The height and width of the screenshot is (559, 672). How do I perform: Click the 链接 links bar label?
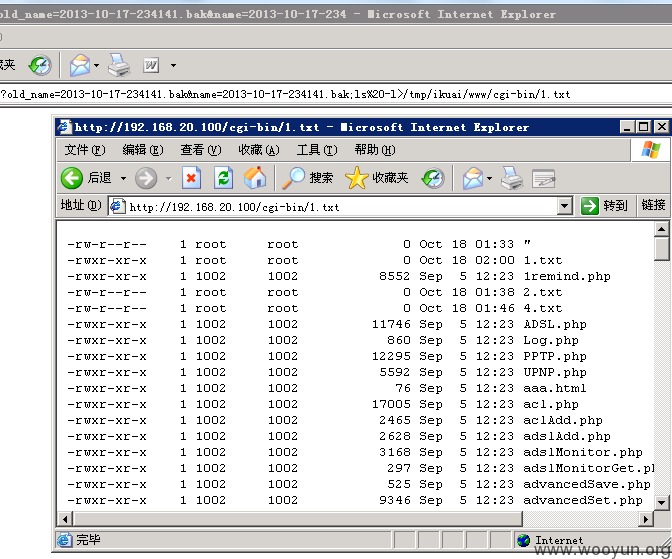point(653,206)
